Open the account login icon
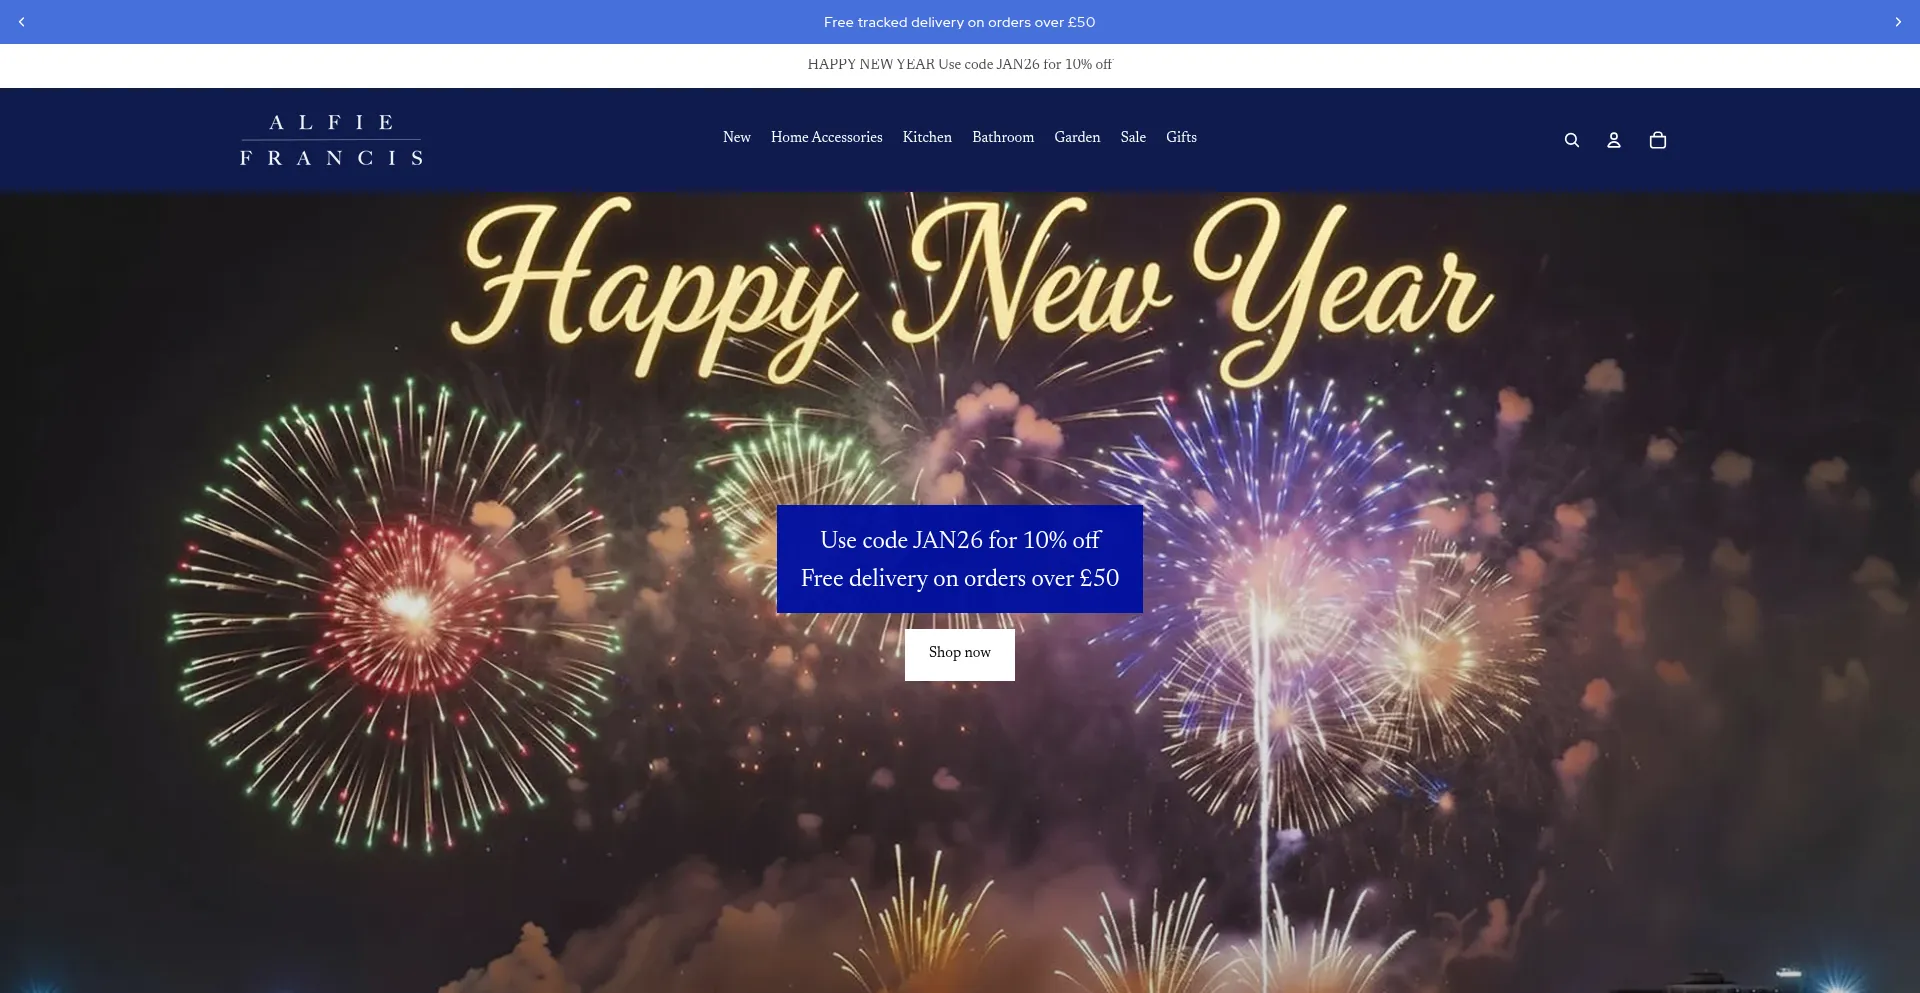 tap(1613, 141)
